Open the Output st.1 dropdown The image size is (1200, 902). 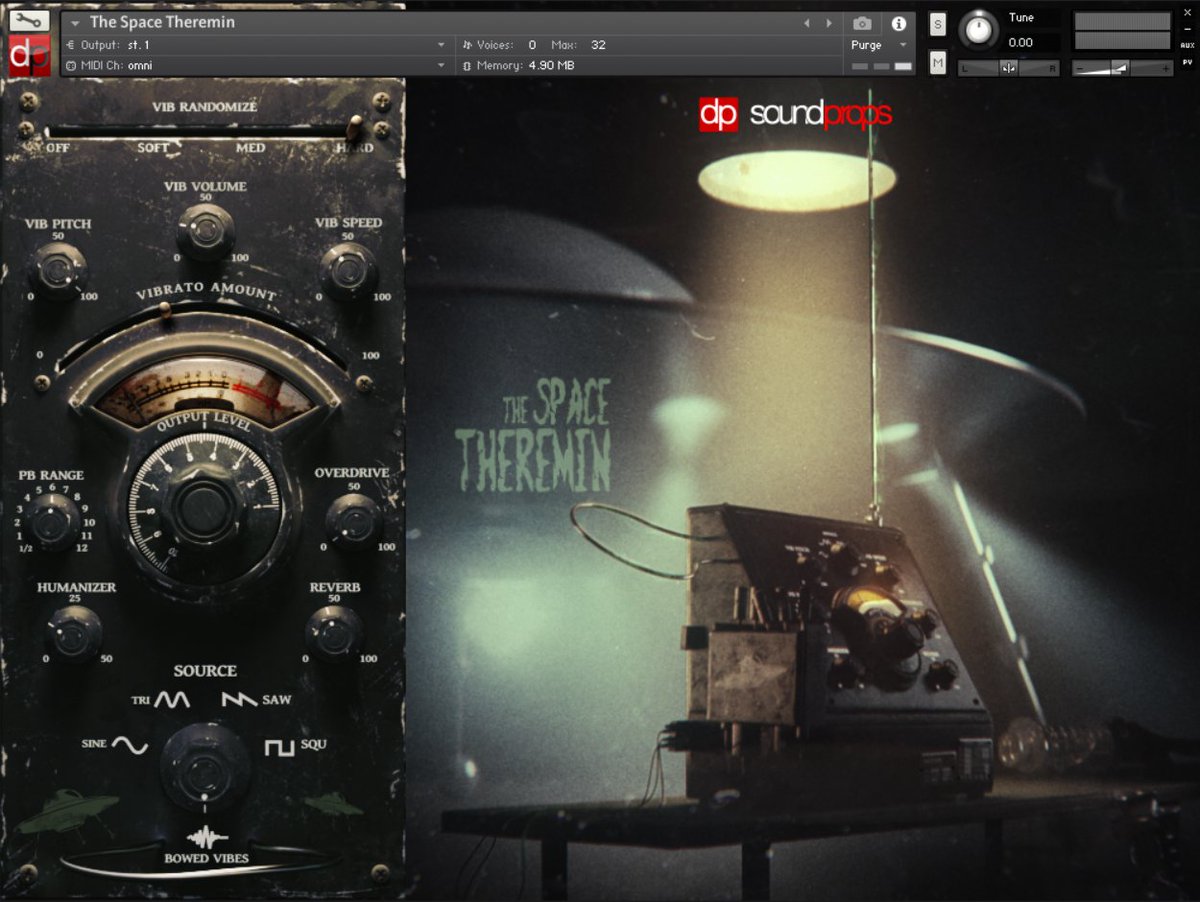(255, 45)
